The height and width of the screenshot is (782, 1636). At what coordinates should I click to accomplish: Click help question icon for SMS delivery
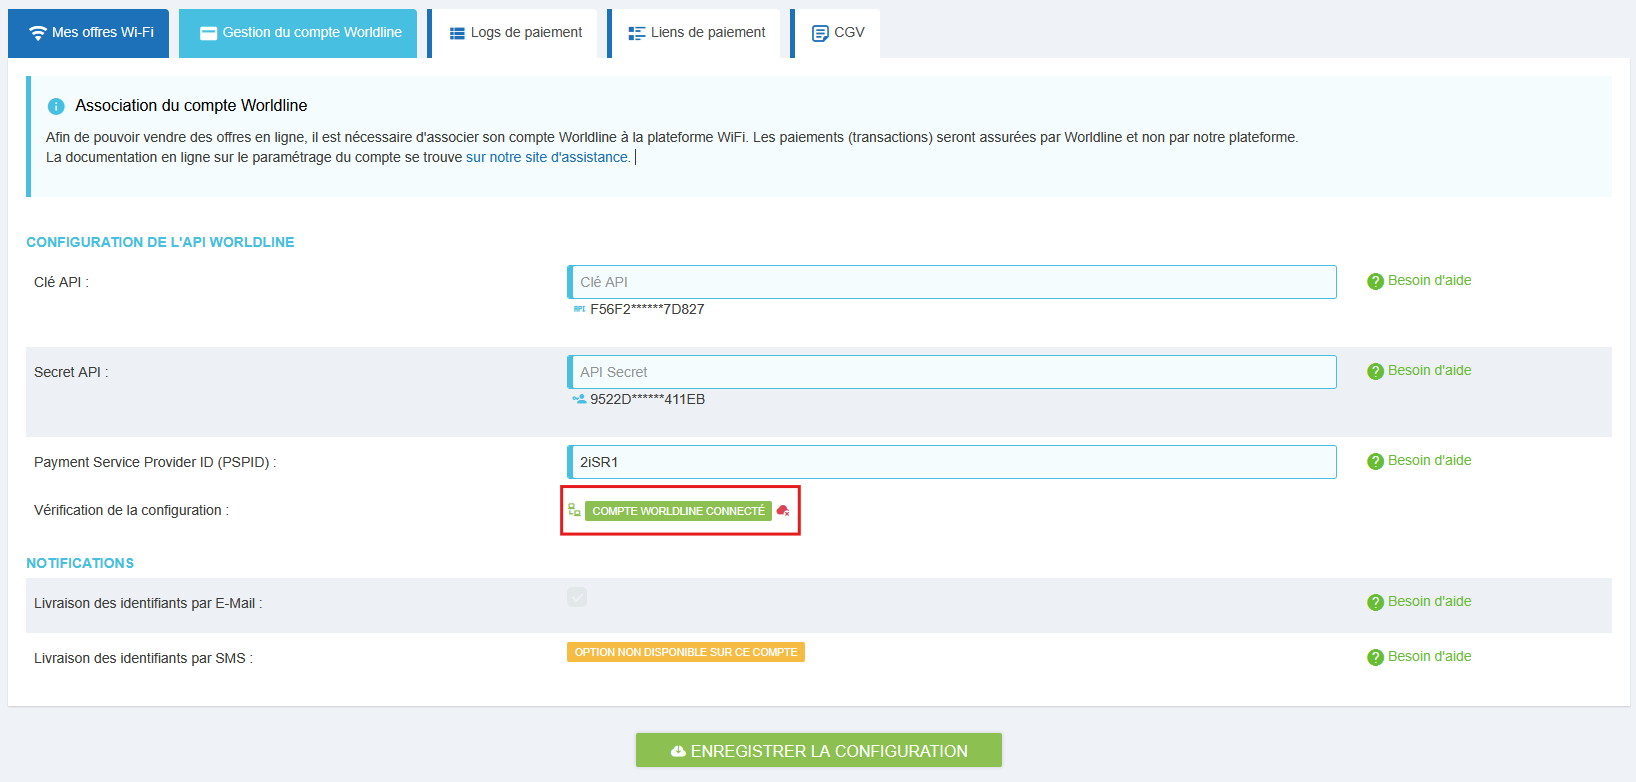[x=1375, y=657]
